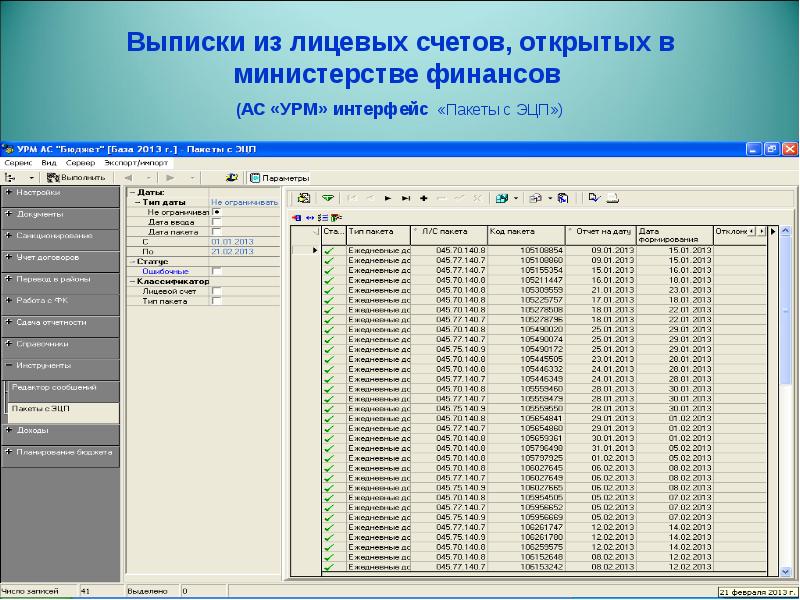Click the start date field 01.01.2013
The image size is (800, 600).
[232, 242]
